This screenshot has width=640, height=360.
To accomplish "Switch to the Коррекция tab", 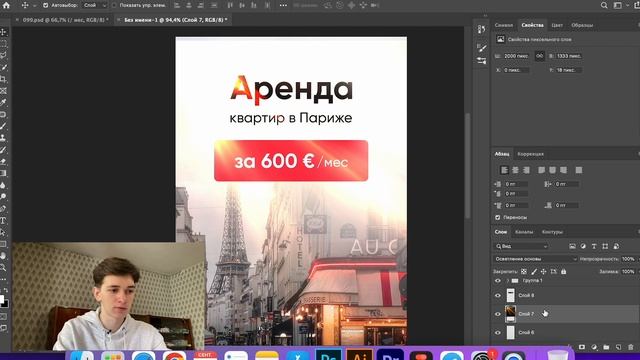I will click(x=530, y=154).
